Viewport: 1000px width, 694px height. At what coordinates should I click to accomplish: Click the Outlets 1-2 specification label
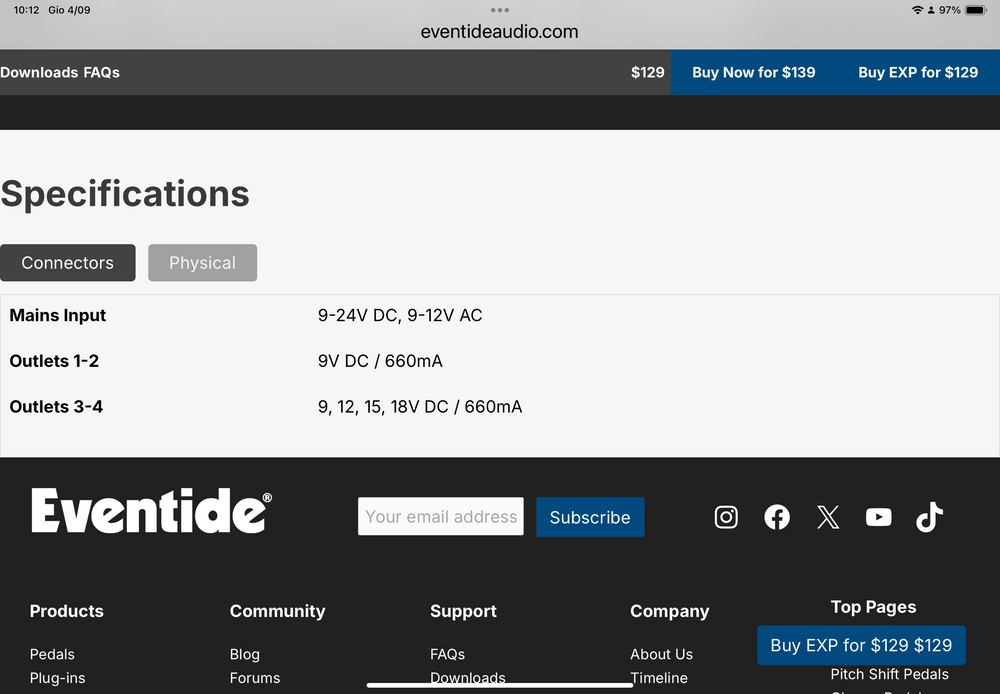pos(54,361)
